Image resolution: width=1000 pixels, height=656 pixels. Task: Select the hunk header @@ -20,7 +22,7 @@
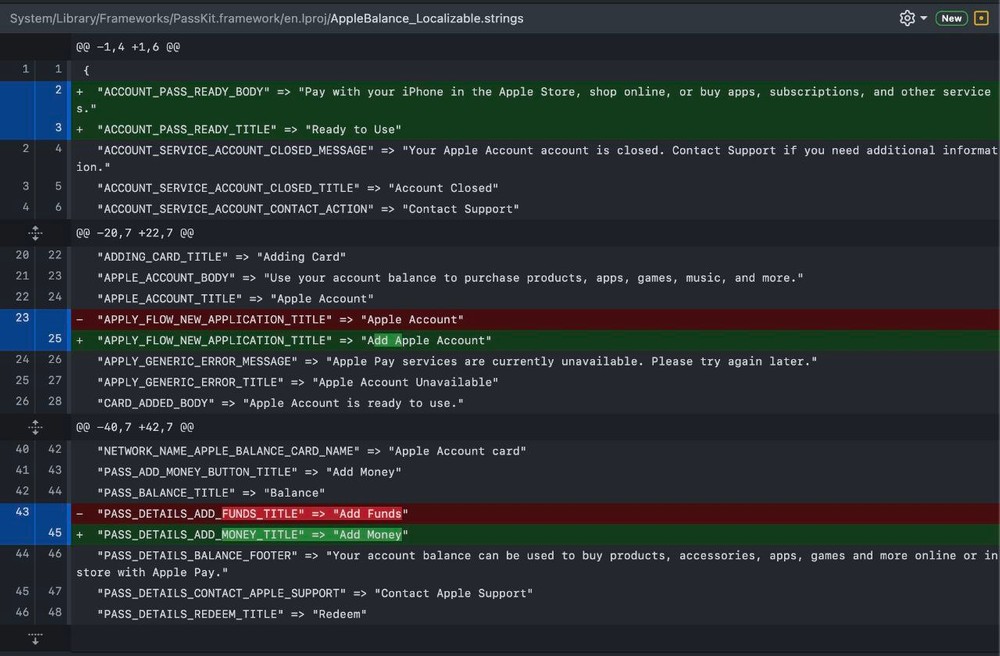pos(135,233)
